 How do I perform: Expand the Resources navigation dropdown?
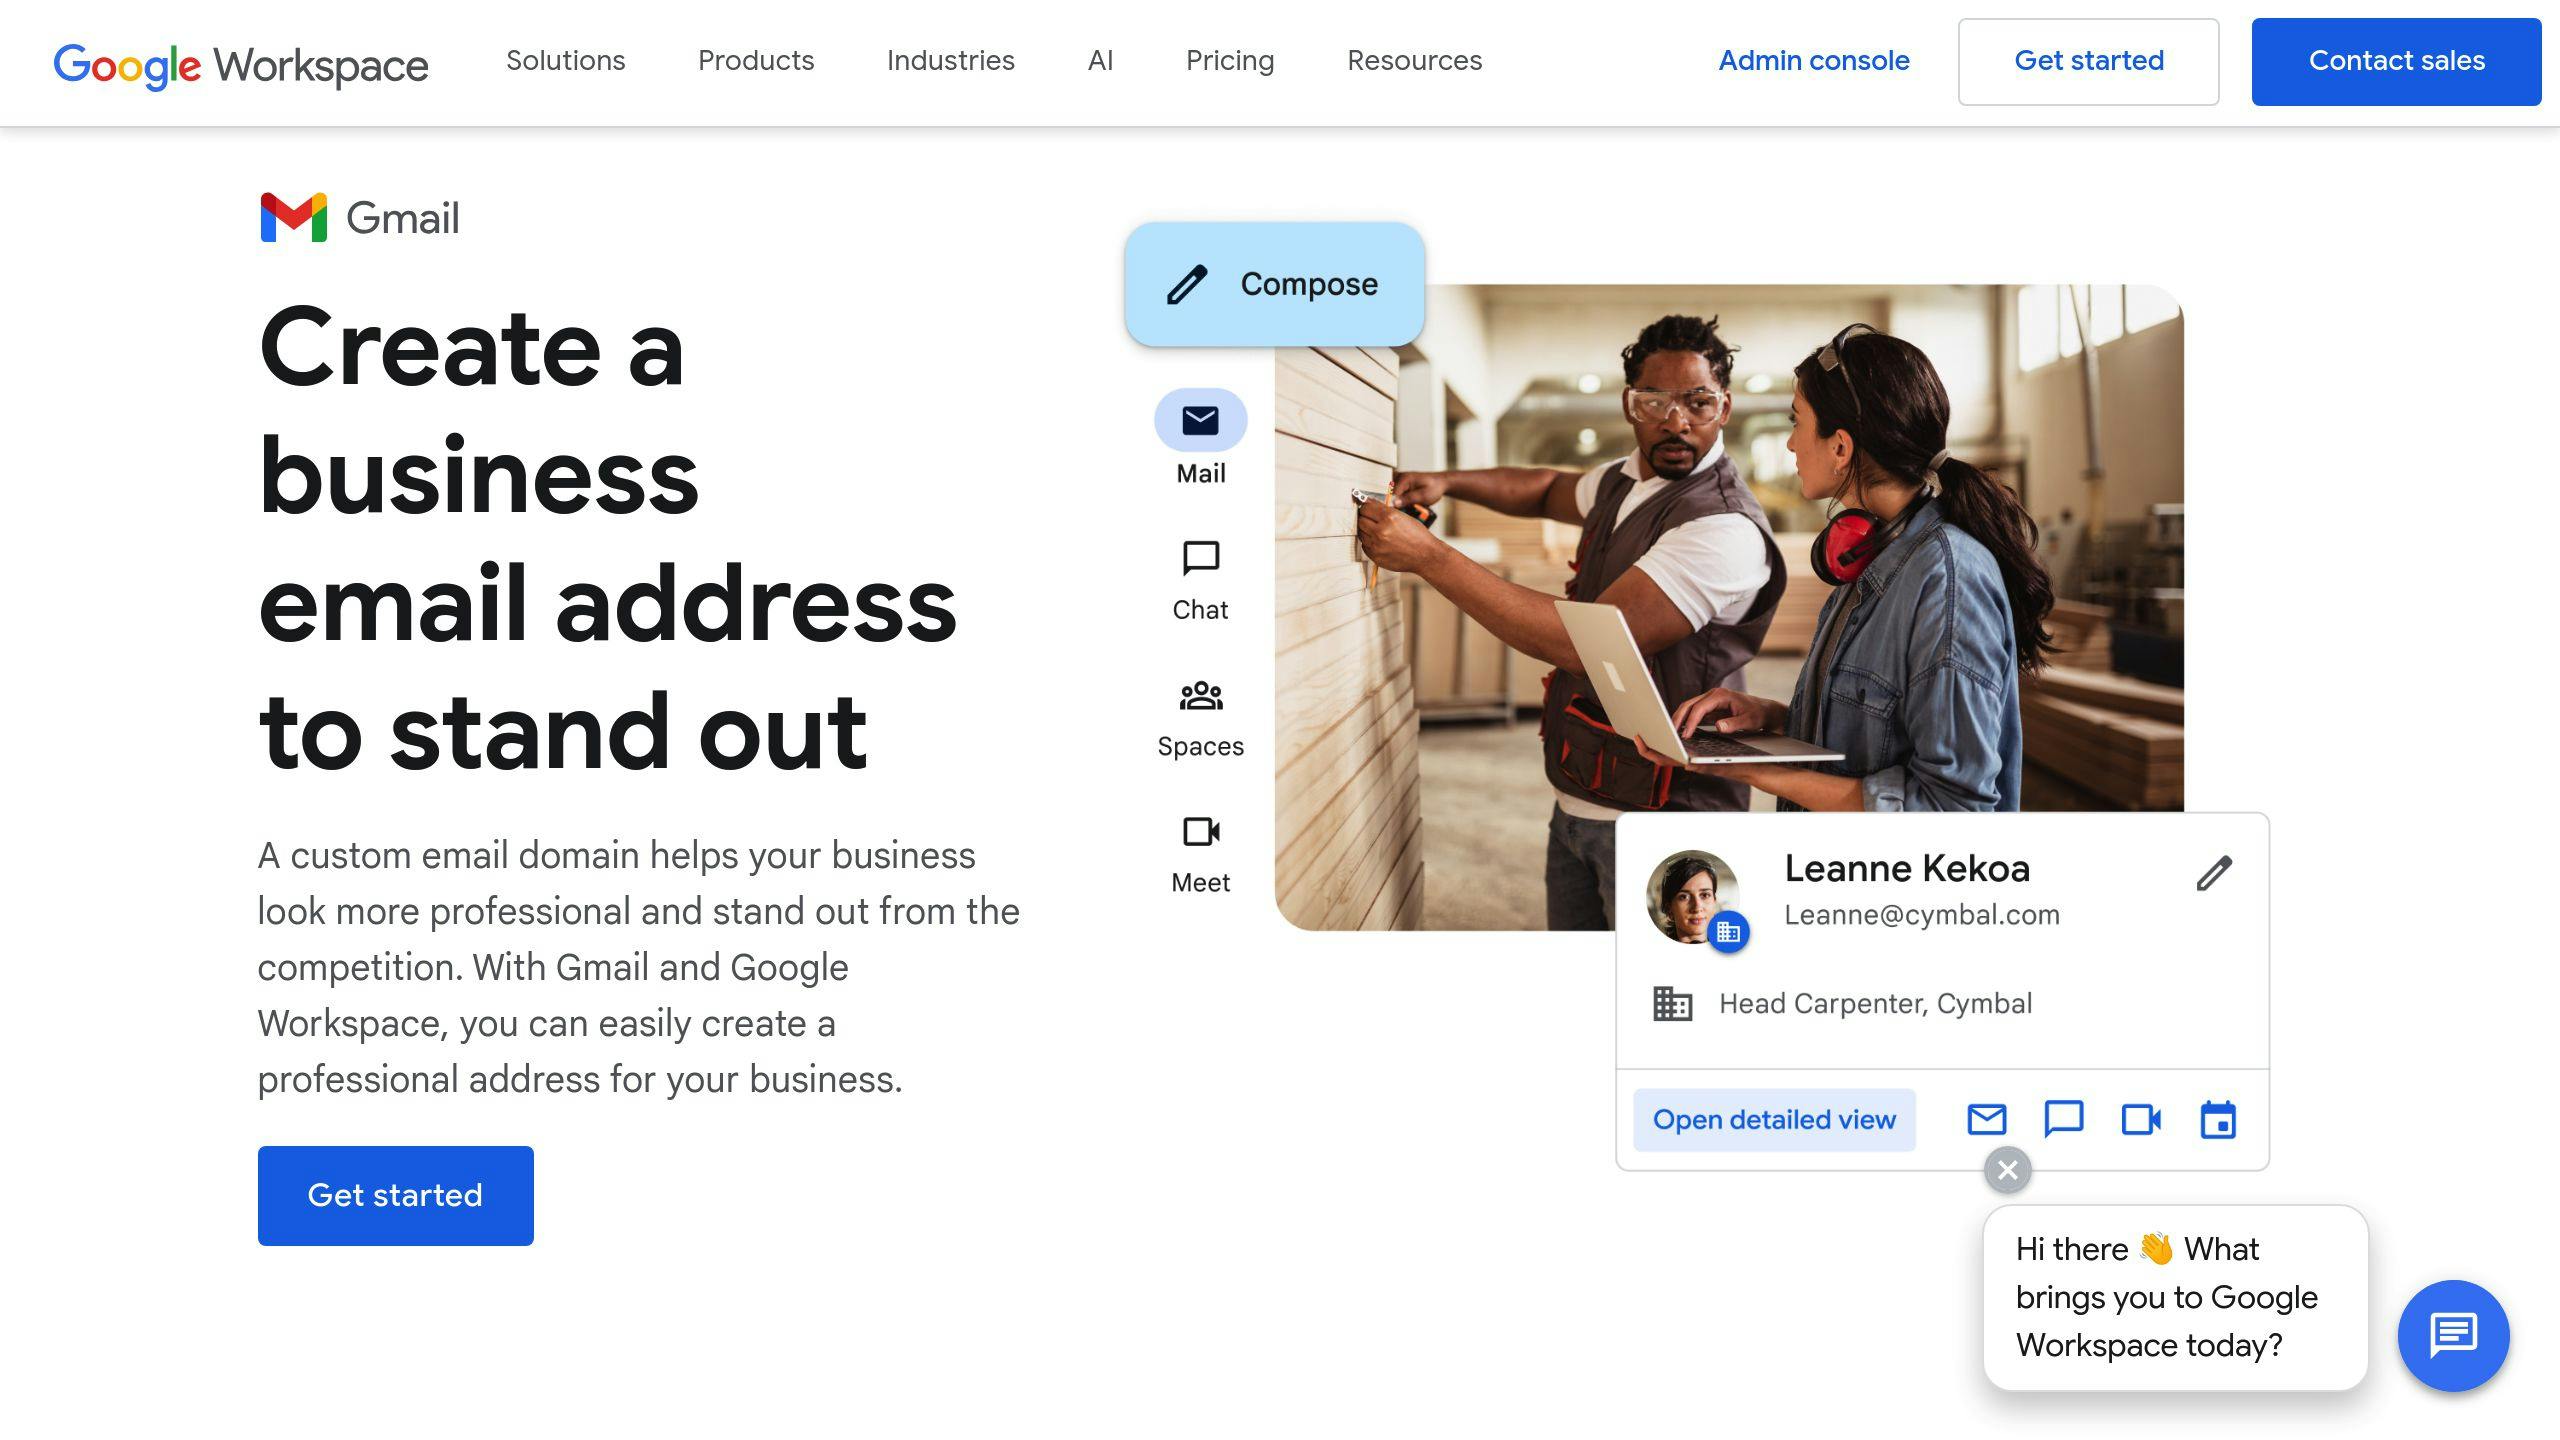coord(1414,60)
